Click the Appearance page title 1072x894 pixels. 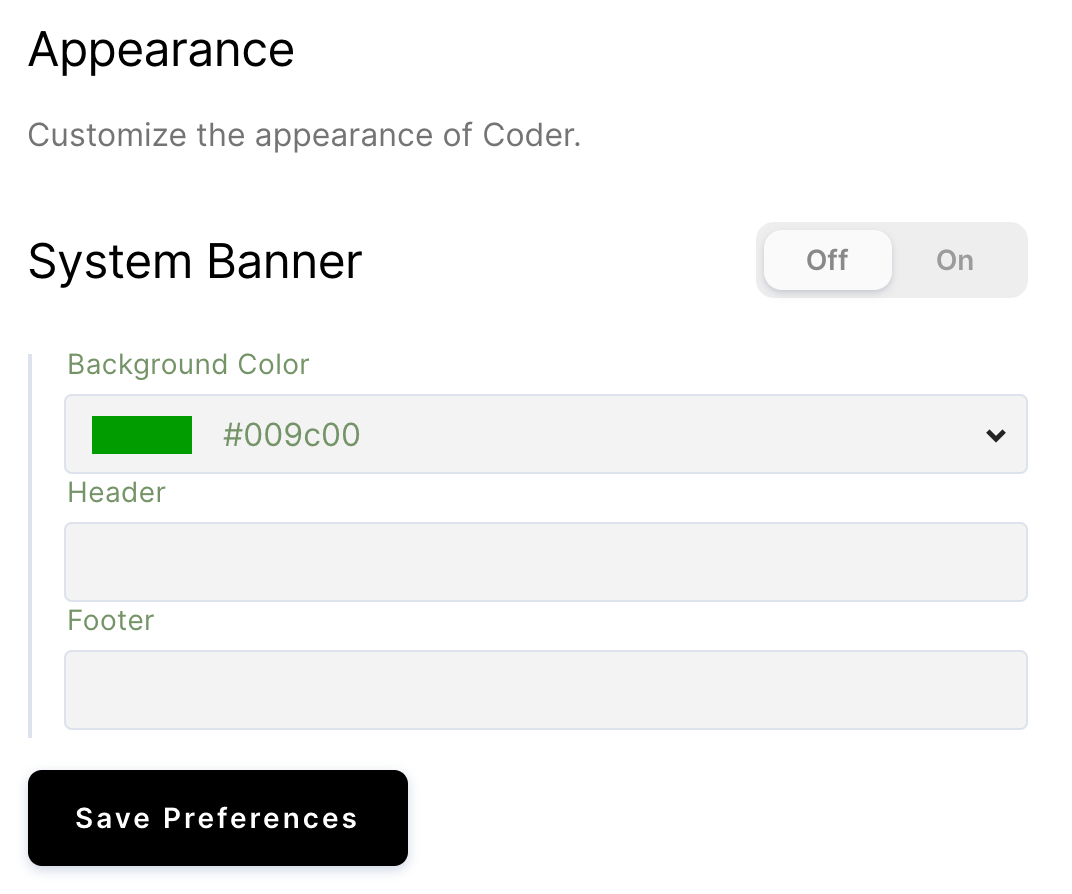[x=161, y=49]
